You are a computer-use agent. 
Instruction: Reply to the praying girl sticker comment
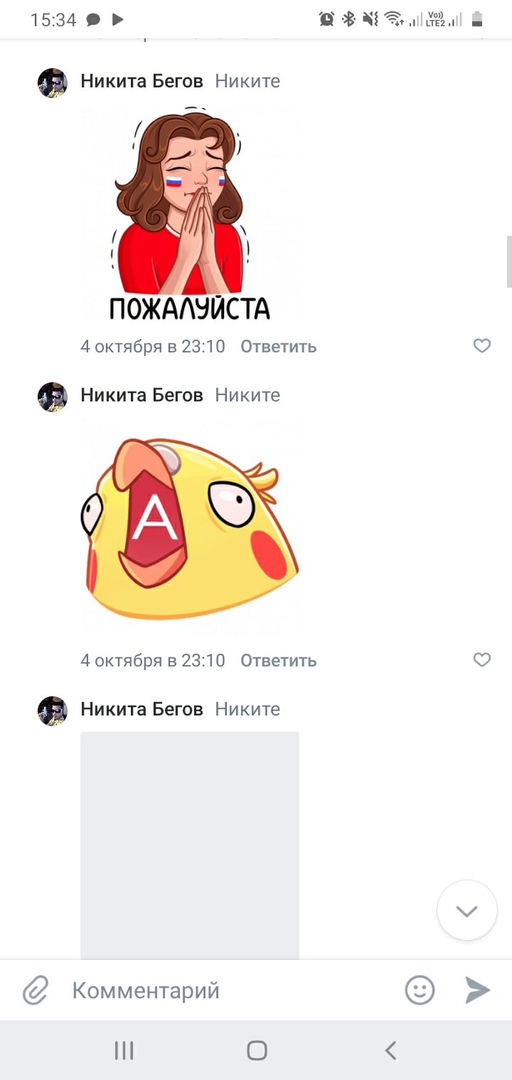(278, 346)
